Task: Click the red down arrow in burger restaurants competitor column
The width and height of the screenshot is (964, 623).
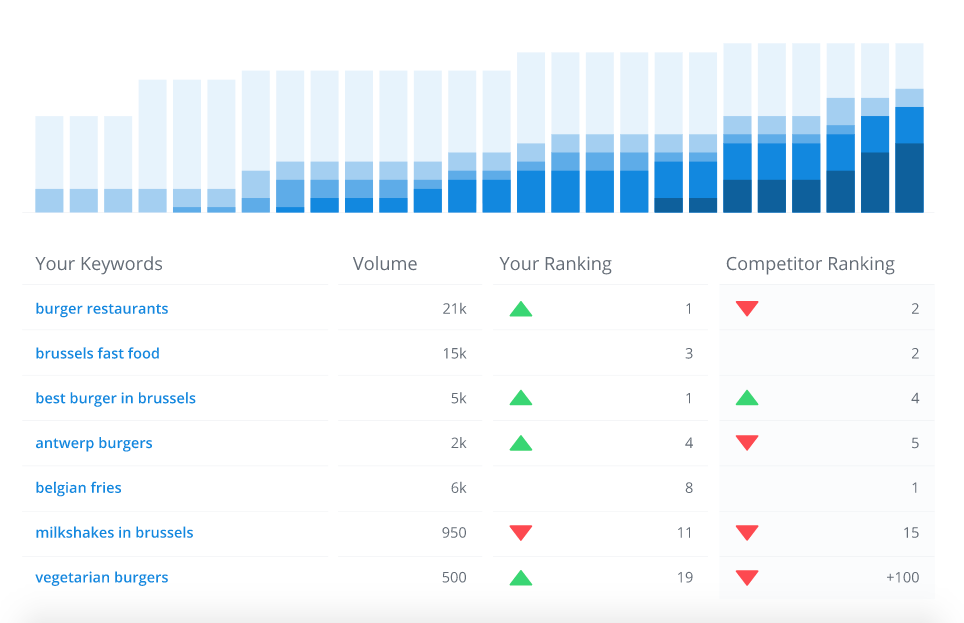Action: [747, 308]
